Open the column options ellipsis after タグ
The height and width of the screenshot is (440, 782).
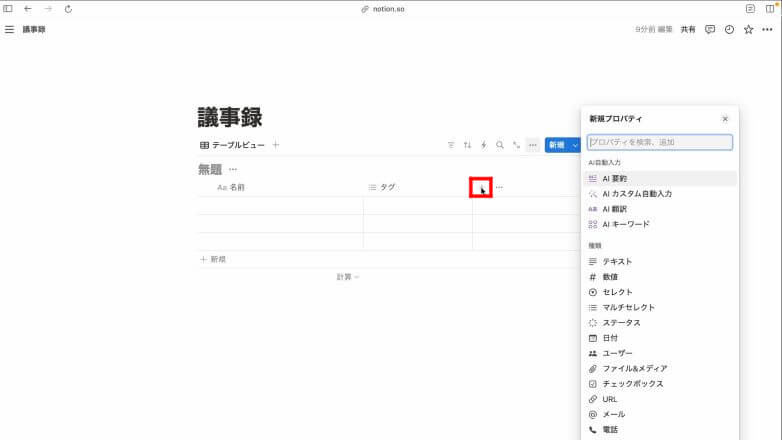coord(499,188)
